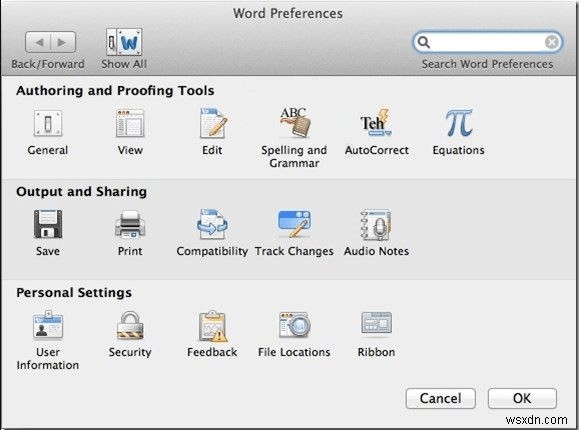This screenshot has width=579, height=430.
Task: Open the Track Changes icon
Action: coord(294,224)
